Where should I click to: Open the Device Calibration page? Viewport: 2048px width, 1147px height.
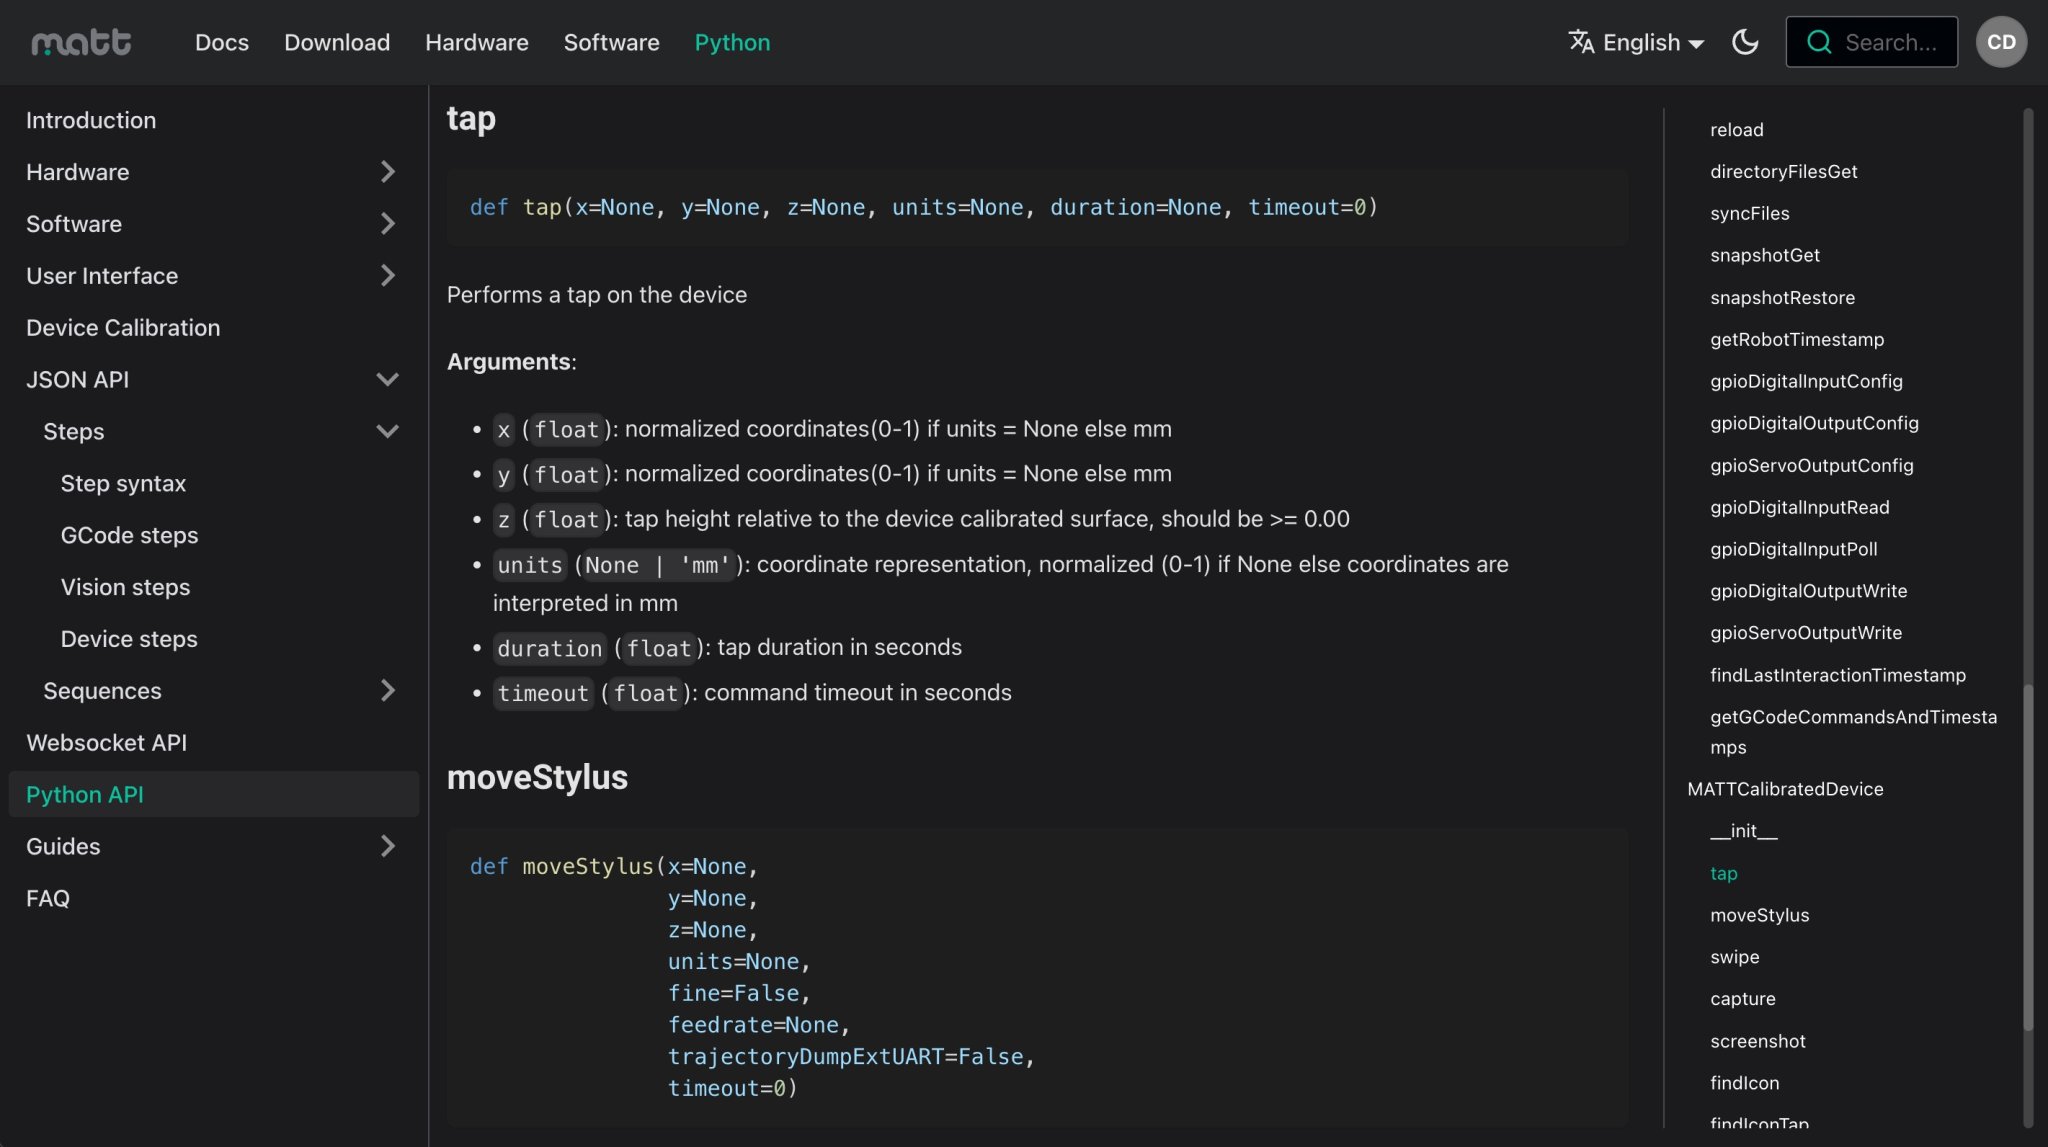122,327
